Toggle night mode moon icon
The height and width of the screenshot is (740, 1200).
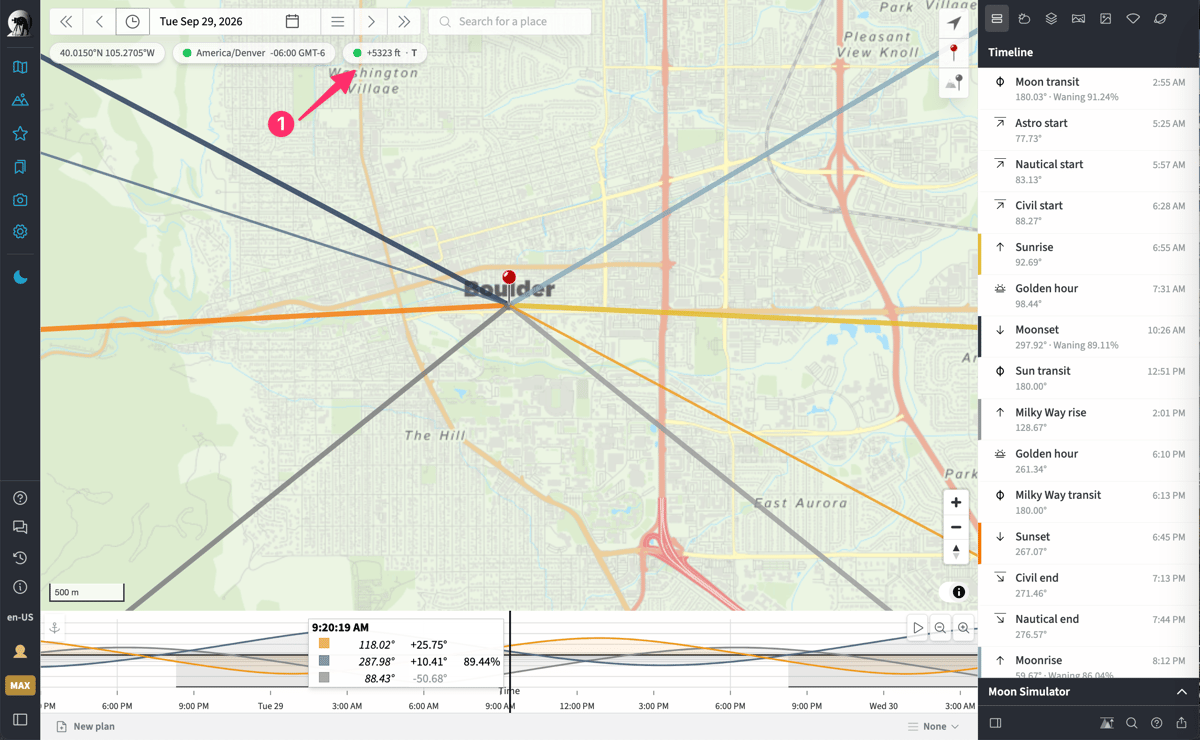coord(20,278)
